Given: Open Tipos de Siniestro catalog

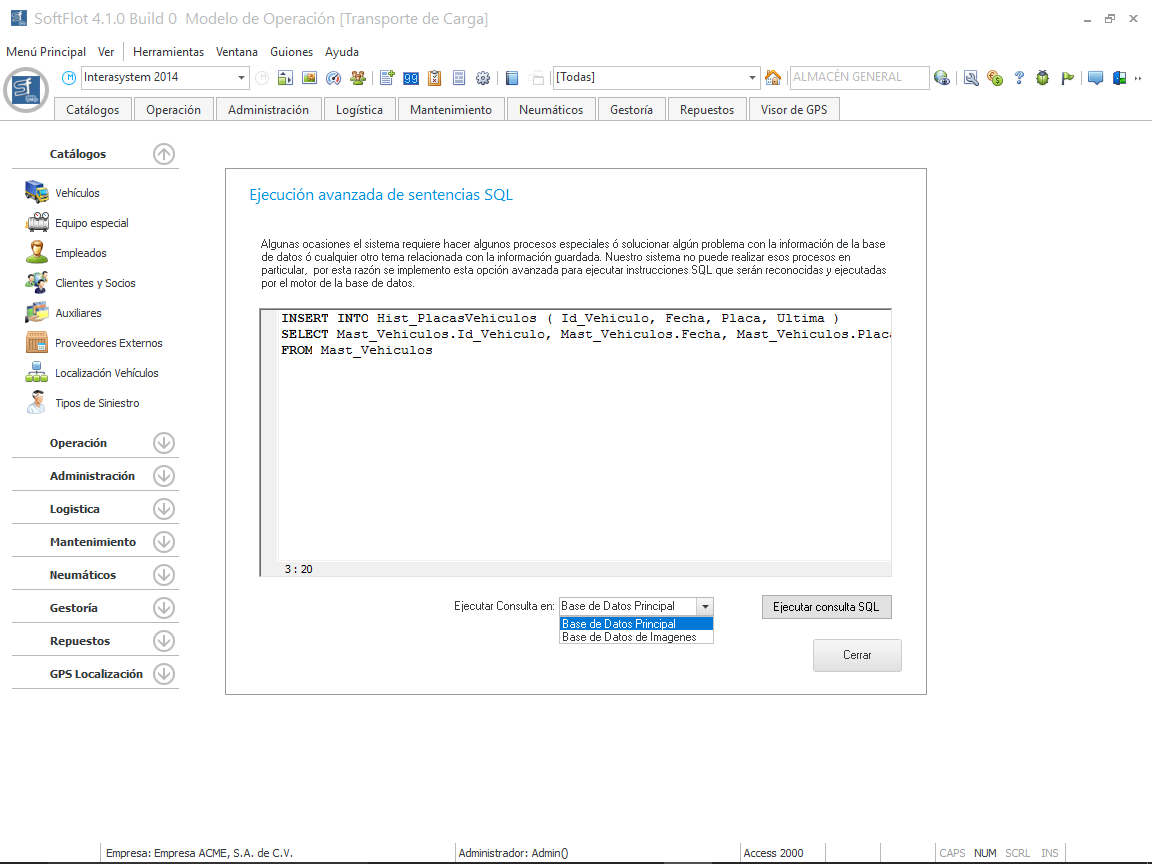Looking at the screenshot, I should click(x=97, y=403).
